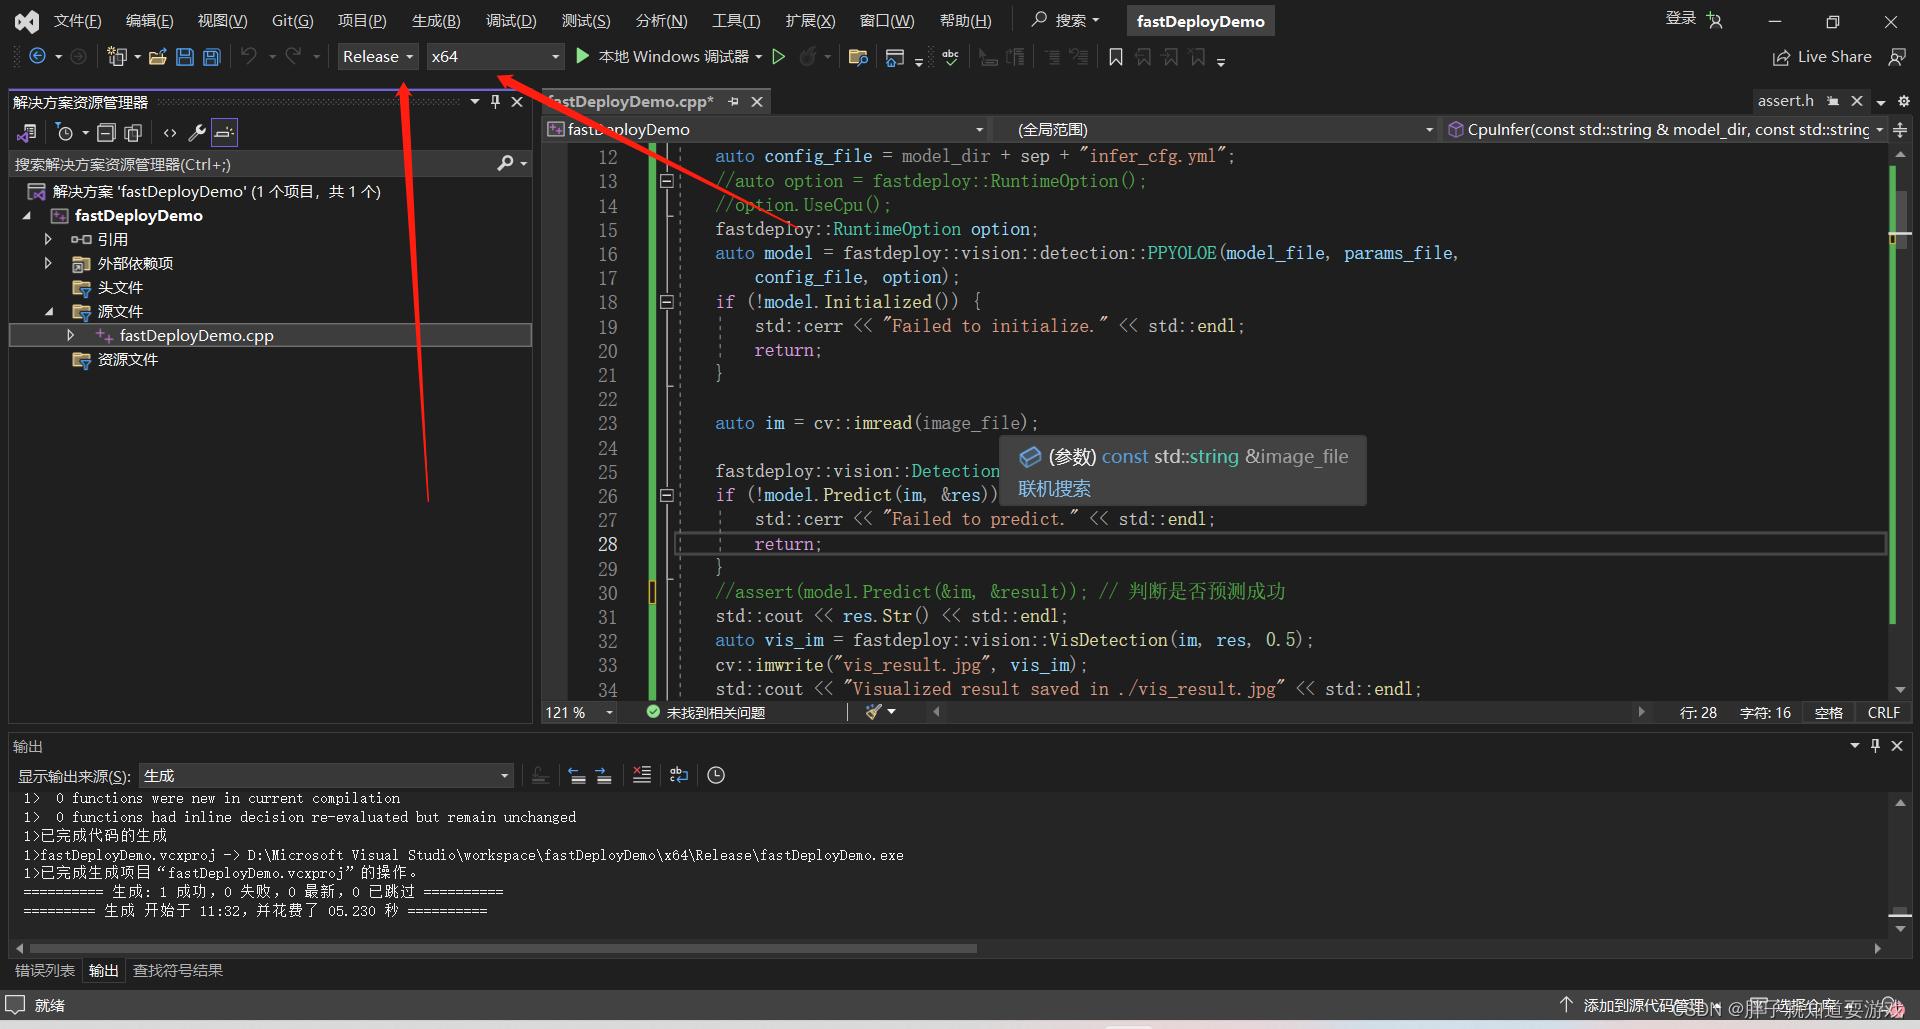Click the Save All icon
1920x1029 pixels.
click(x=212, y=57)
